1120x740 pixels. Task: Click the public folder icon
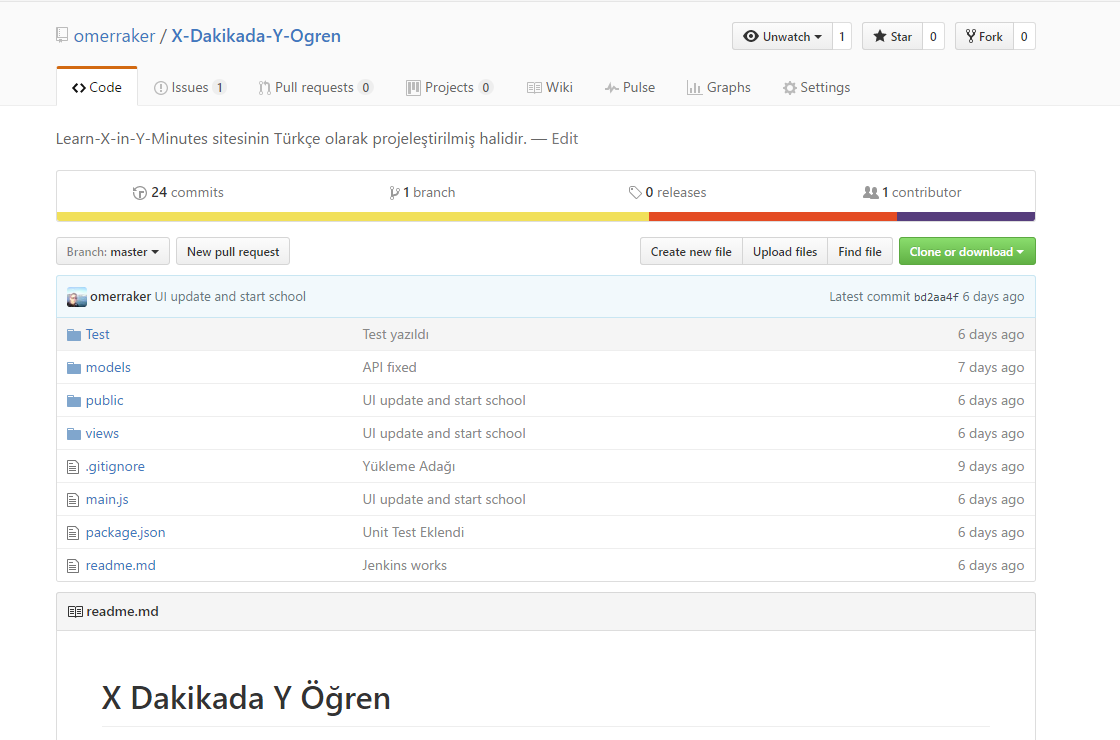(74, 401)
